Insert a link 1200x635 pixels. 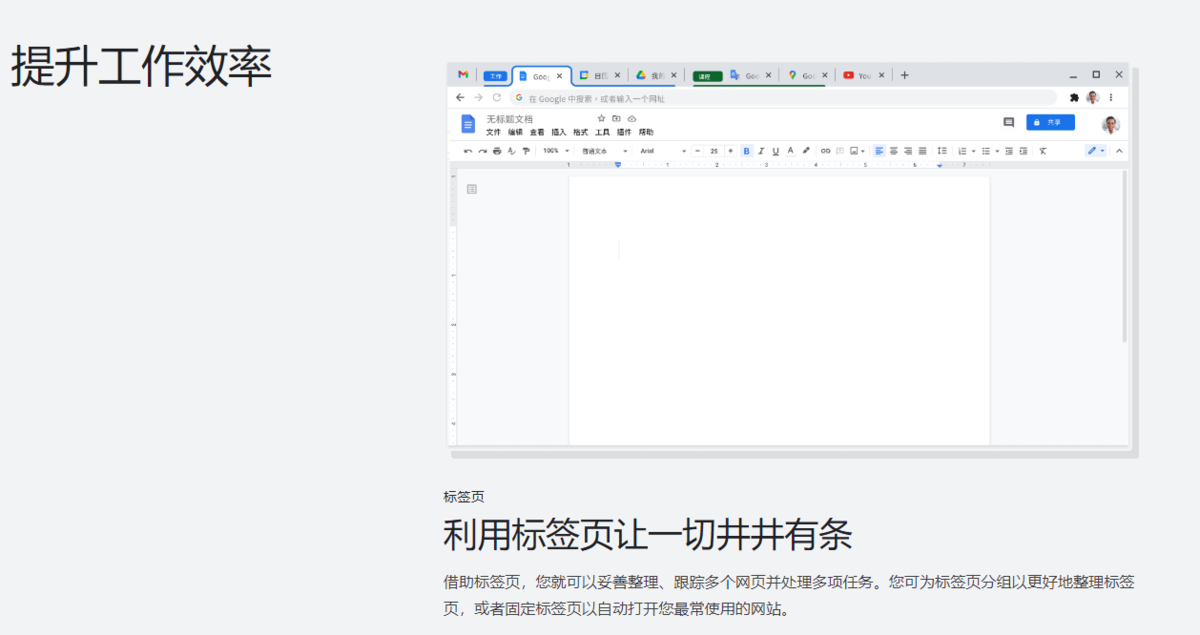tap(825, 151)
